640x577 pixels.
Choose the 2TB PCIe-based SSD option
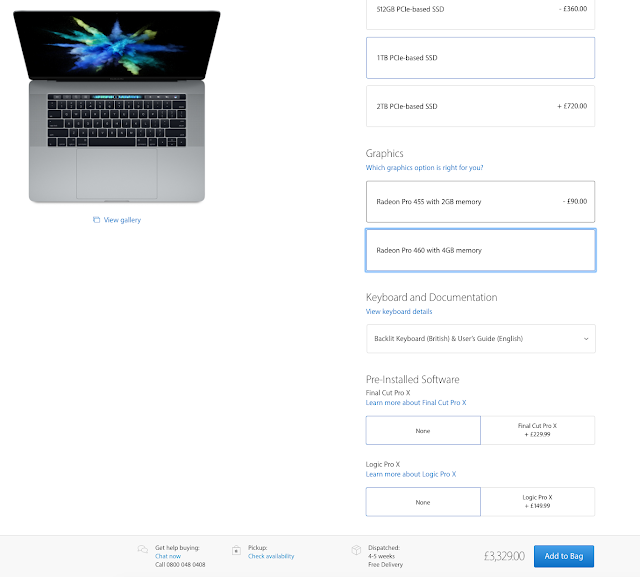pos(480,106)
